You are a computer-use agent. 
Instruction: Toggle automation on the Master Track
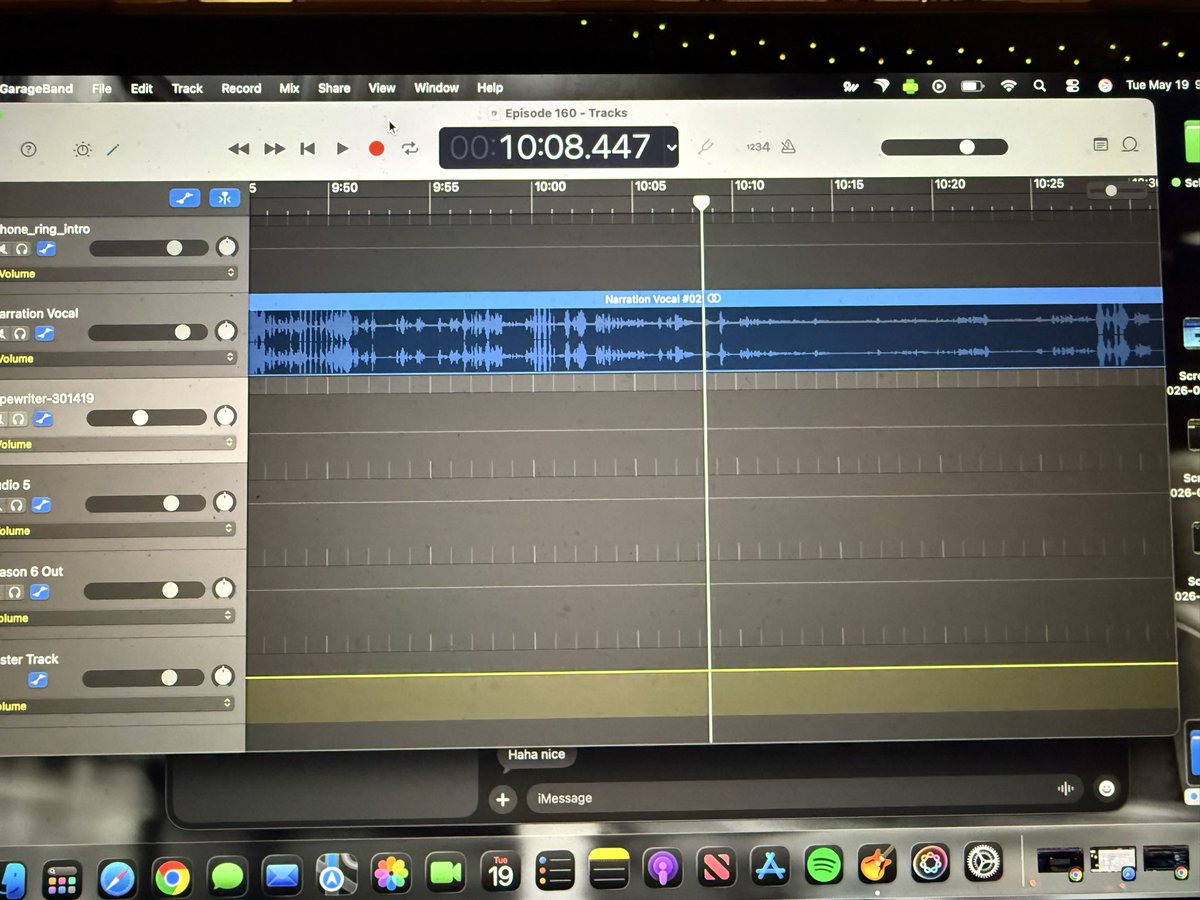pyautogui.click(x=38, y=680)
